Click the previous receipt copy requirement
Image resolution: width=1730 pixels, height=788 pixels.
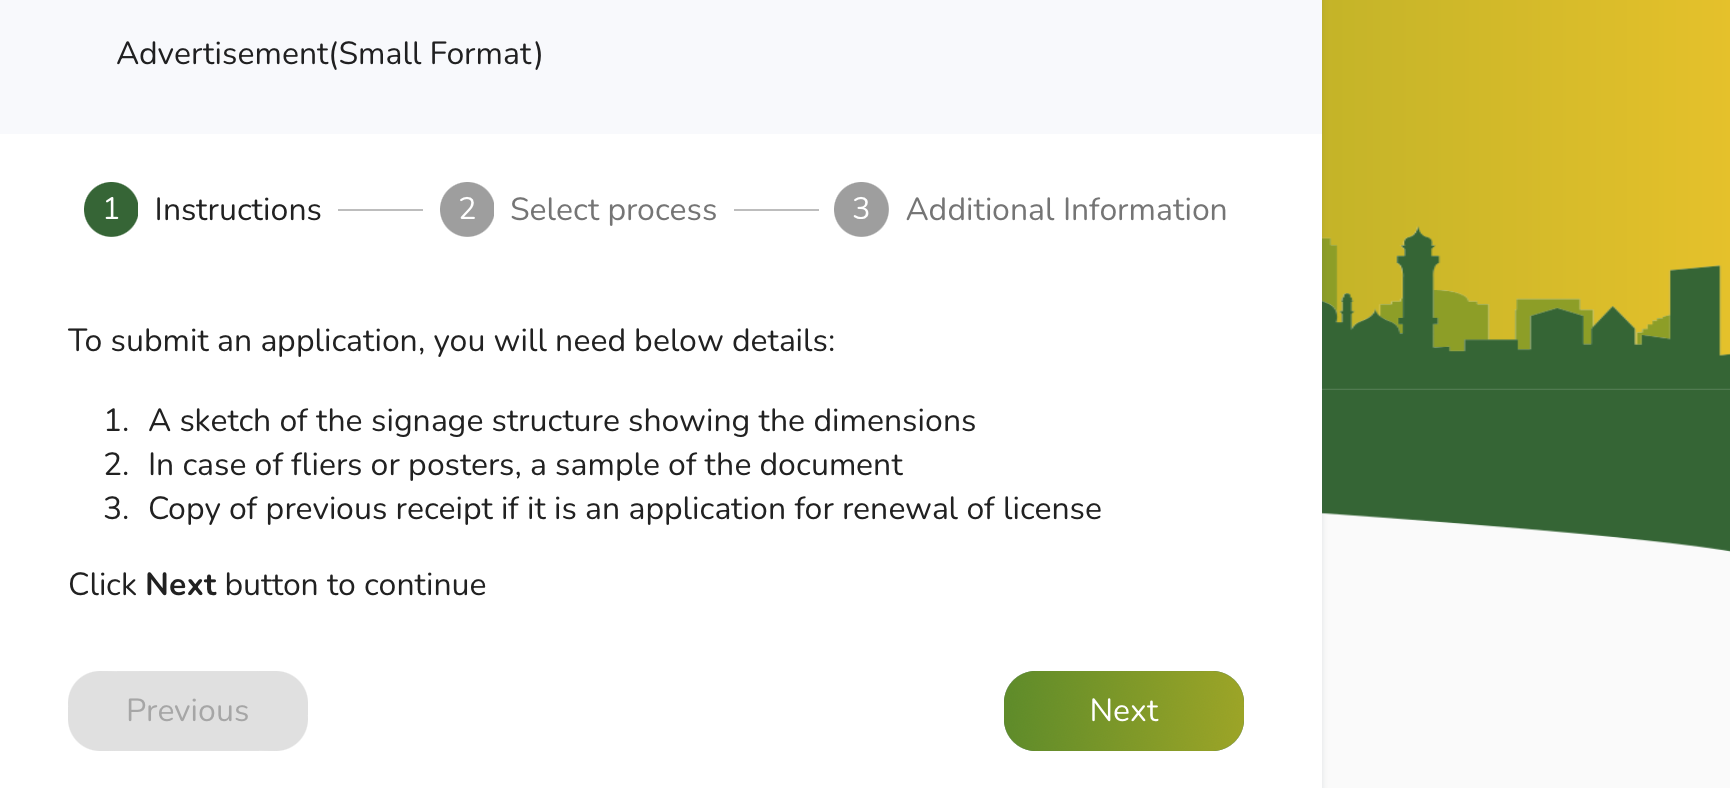tap(625, 509)
